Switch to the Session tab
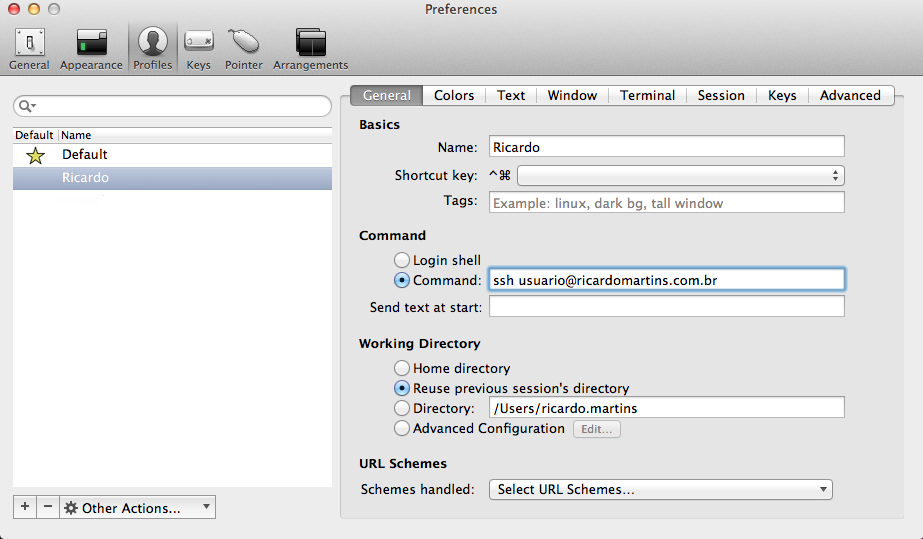The height and width of the screenshot is (539, 923). click(x=721, y=95)
